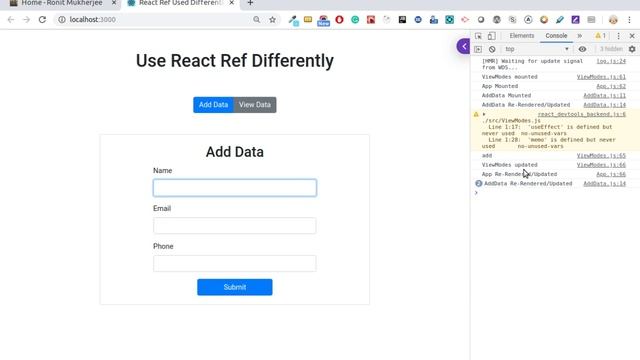Create a live expression with the eye icon
640x360 pixels.
click(x=582, y=49)
